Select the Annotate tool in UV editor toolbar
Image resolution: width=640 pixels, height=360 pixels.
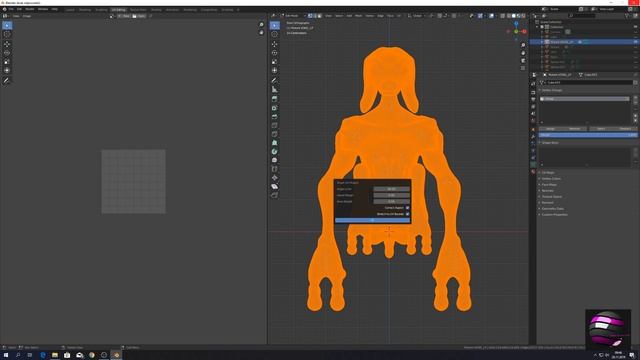click(x=7, y=80)
